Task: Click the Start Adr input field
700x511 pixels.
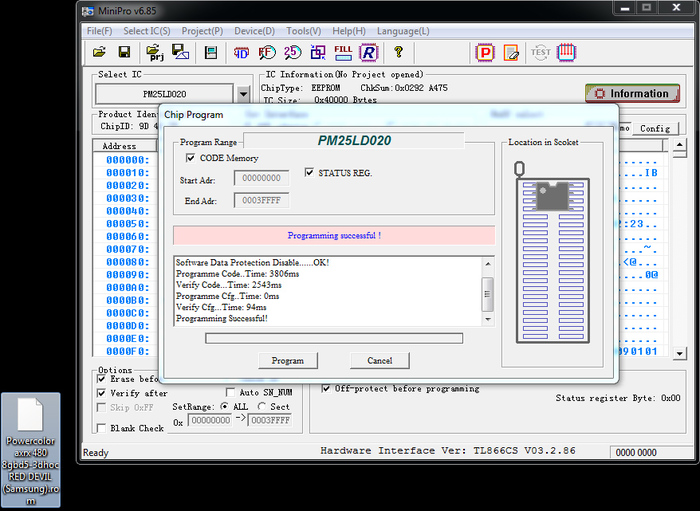Action: pyautogui.click(x=261, y=178)
